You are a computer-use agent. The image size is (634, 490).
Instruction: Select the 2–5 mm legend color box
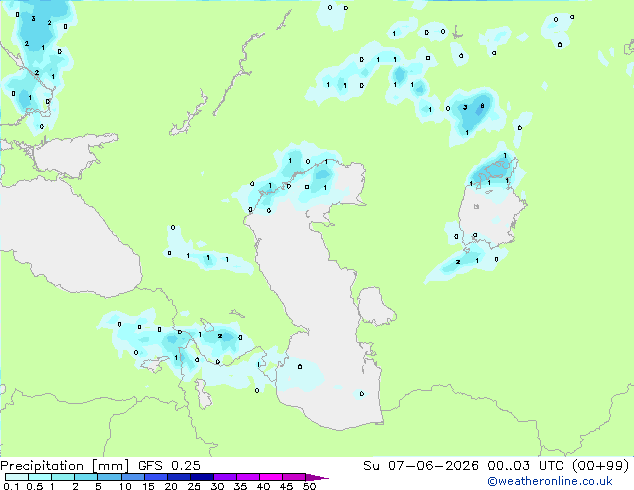(x=86, y=477)
